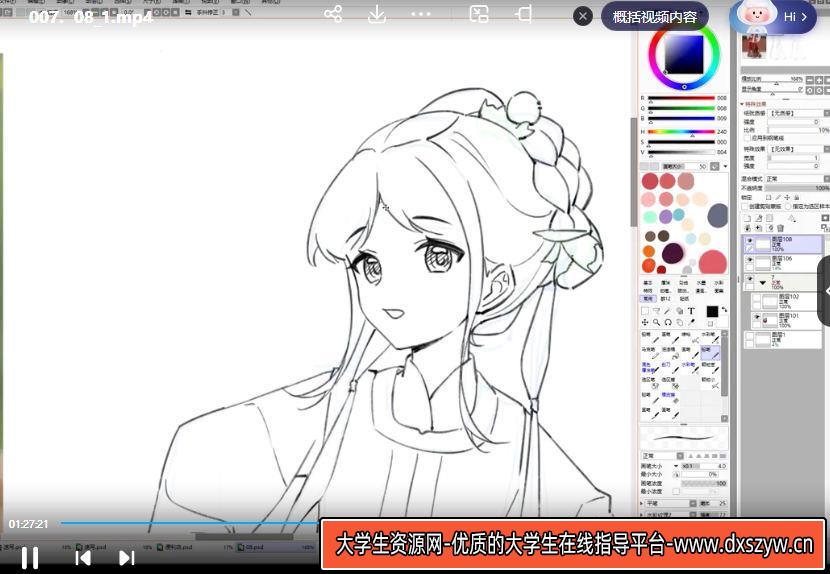Click the black foreground color box
The image size is (830, 574).
coord(712,311)
